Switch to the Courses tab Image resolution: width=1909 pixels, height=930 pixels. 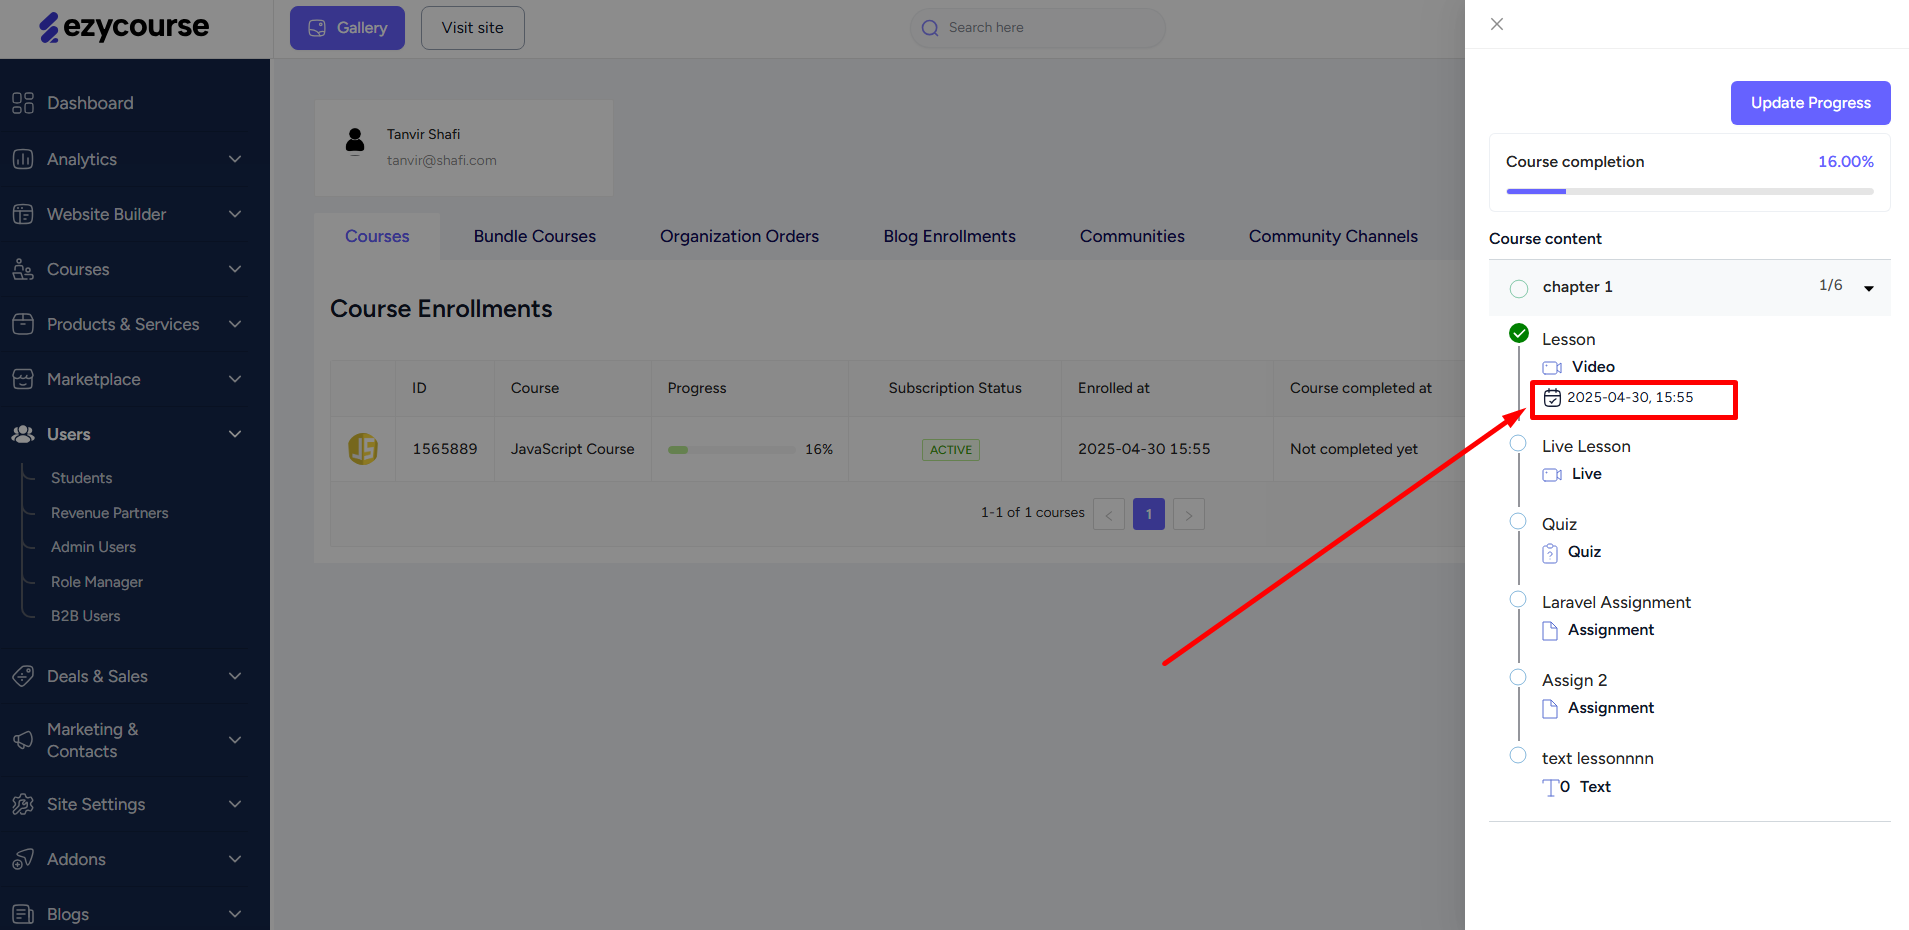click(377, 236)
